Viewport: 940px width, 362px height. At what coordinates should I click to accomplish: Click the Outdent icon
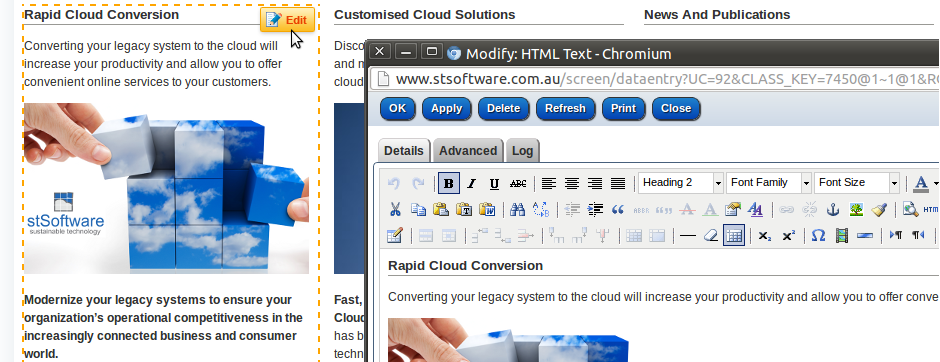573,209
